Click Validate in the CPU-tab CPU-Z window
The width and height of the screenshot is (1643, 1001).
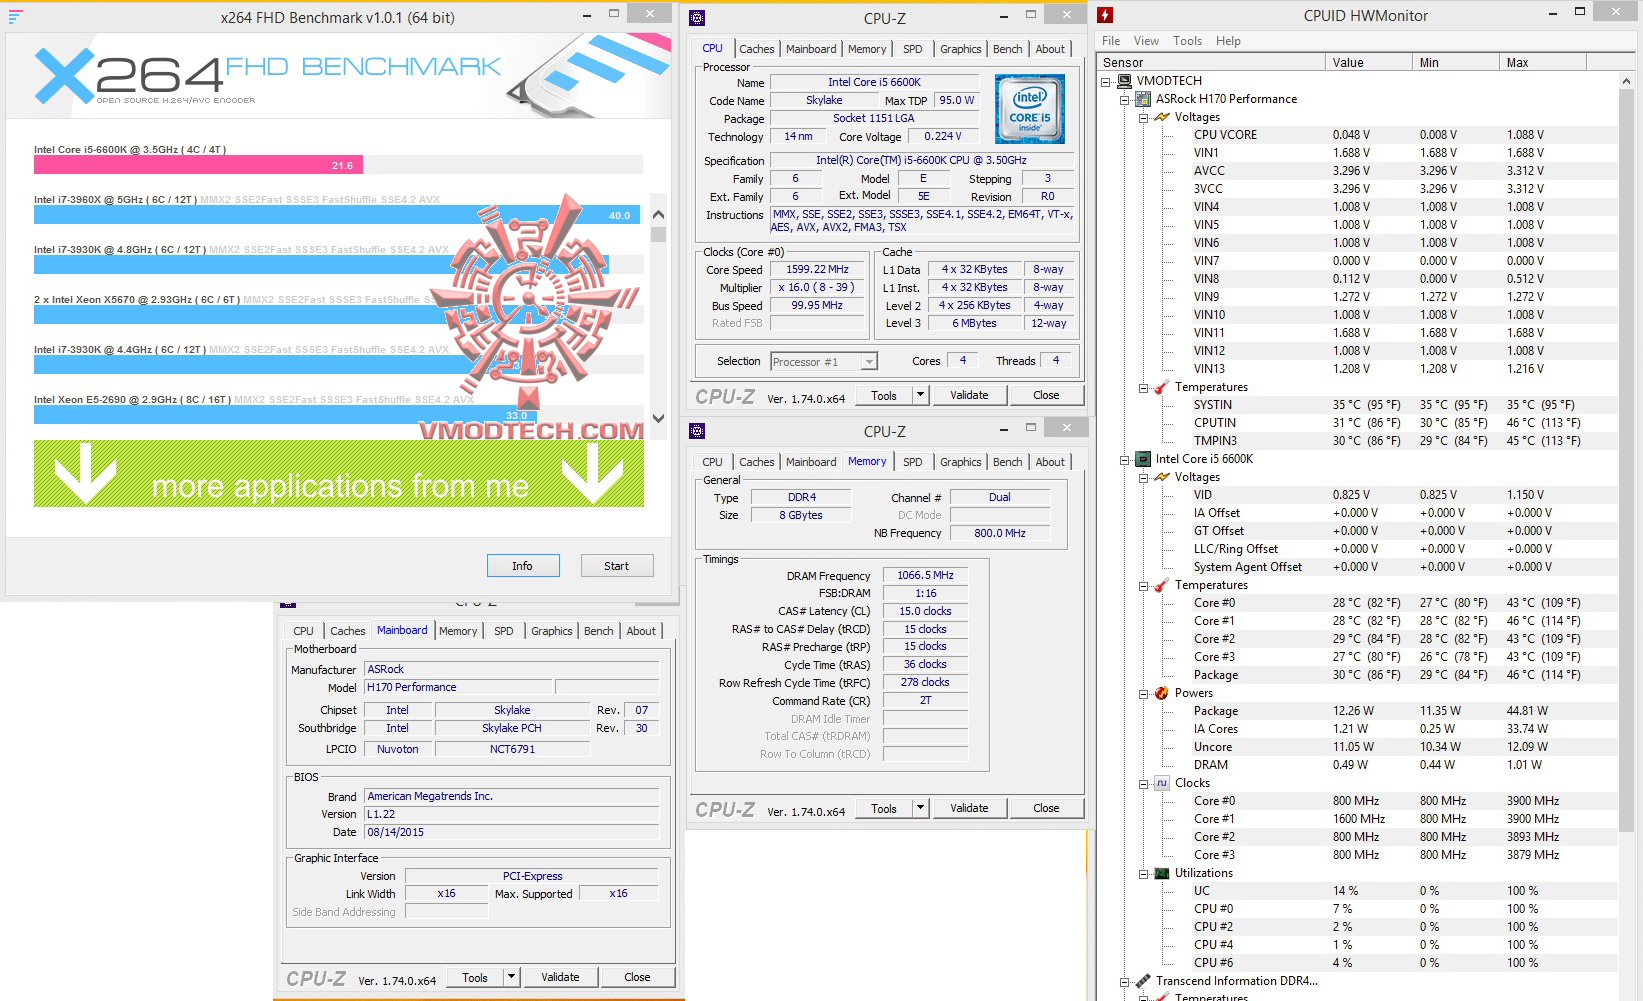click(969, 395)
